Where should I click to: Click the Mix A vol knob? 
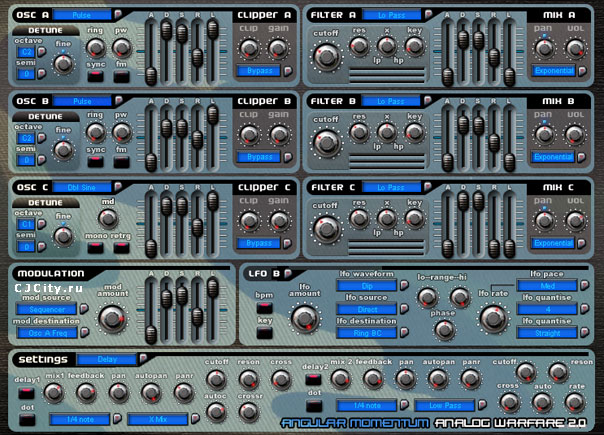pyautogui.click(x=575, y=49)
